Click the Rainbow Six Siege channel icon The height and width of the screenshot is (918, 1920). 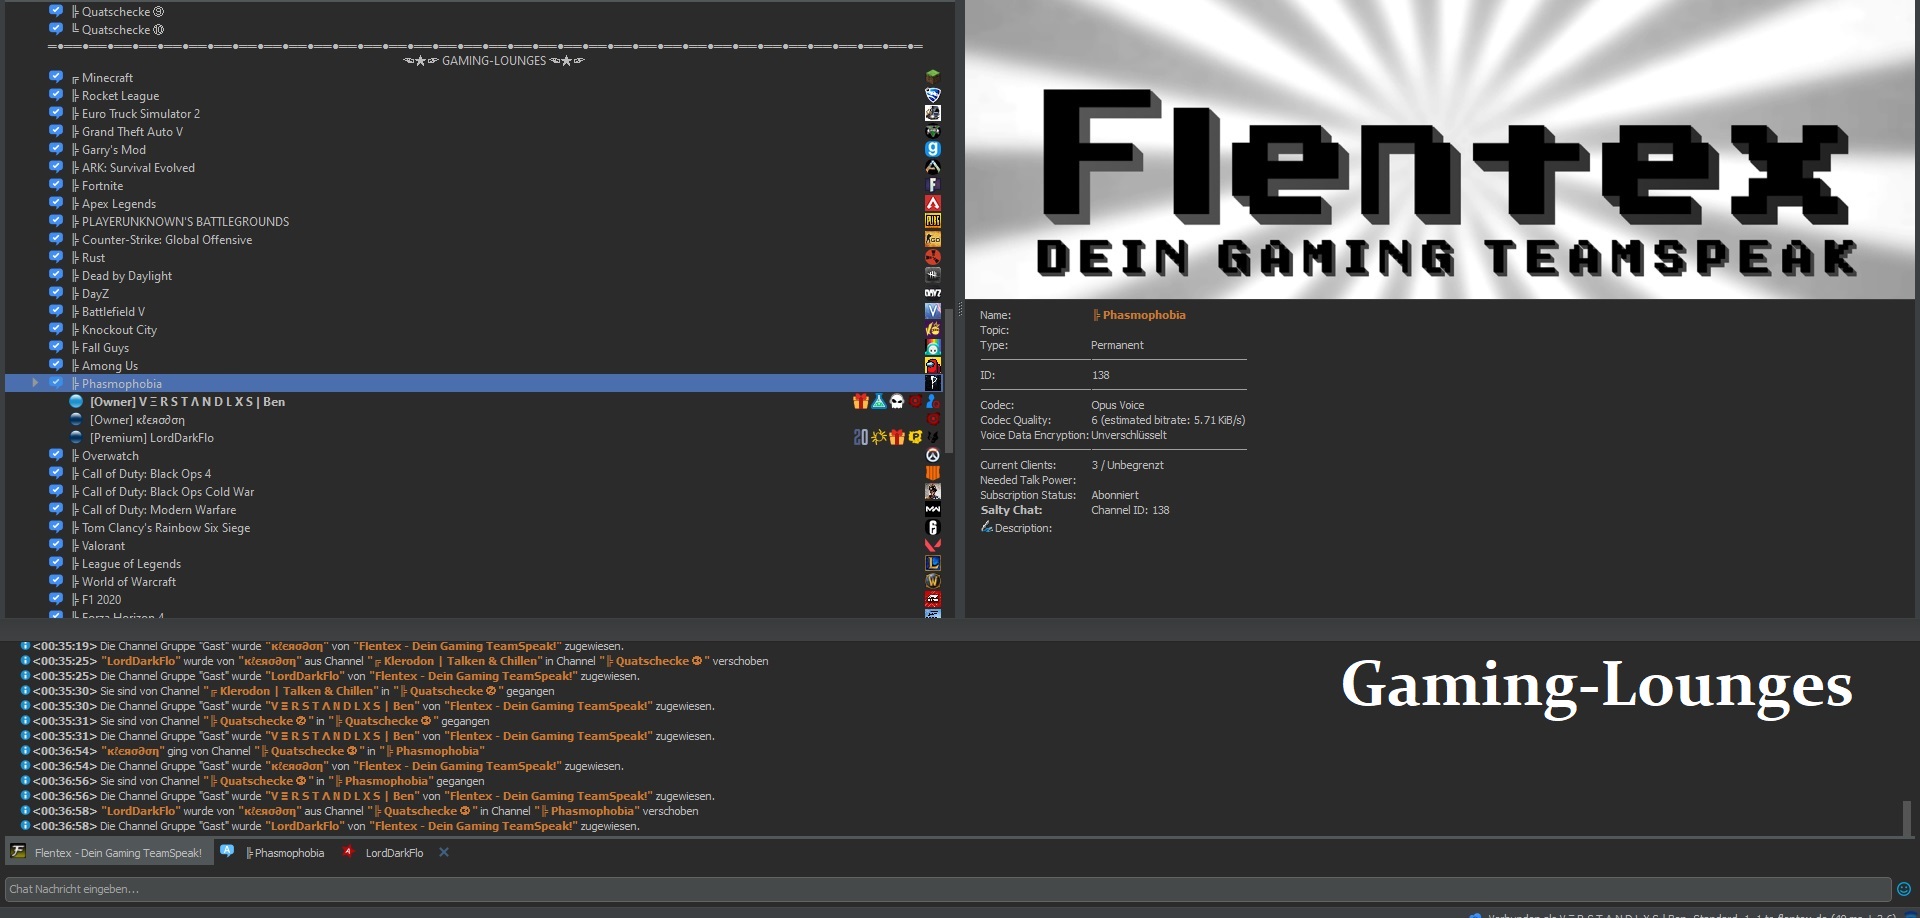(932, 528)
